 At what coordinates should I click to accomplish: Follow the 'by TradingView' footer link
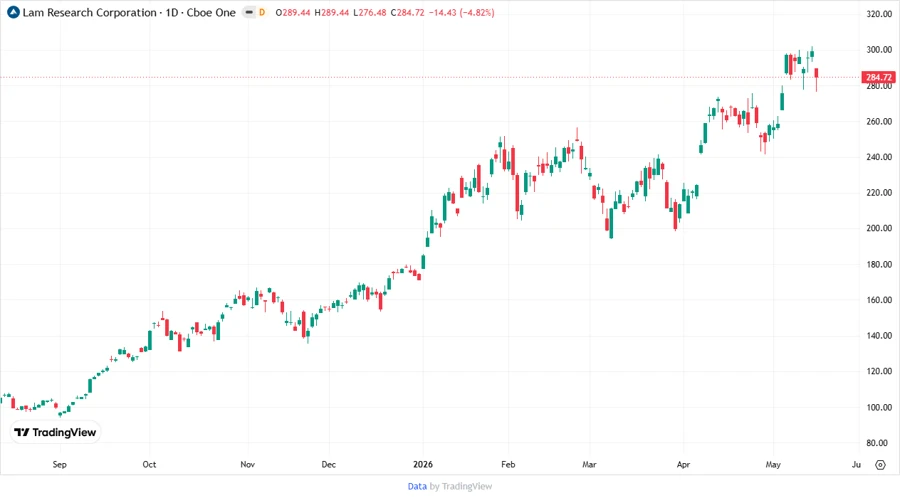click(461, 486)
